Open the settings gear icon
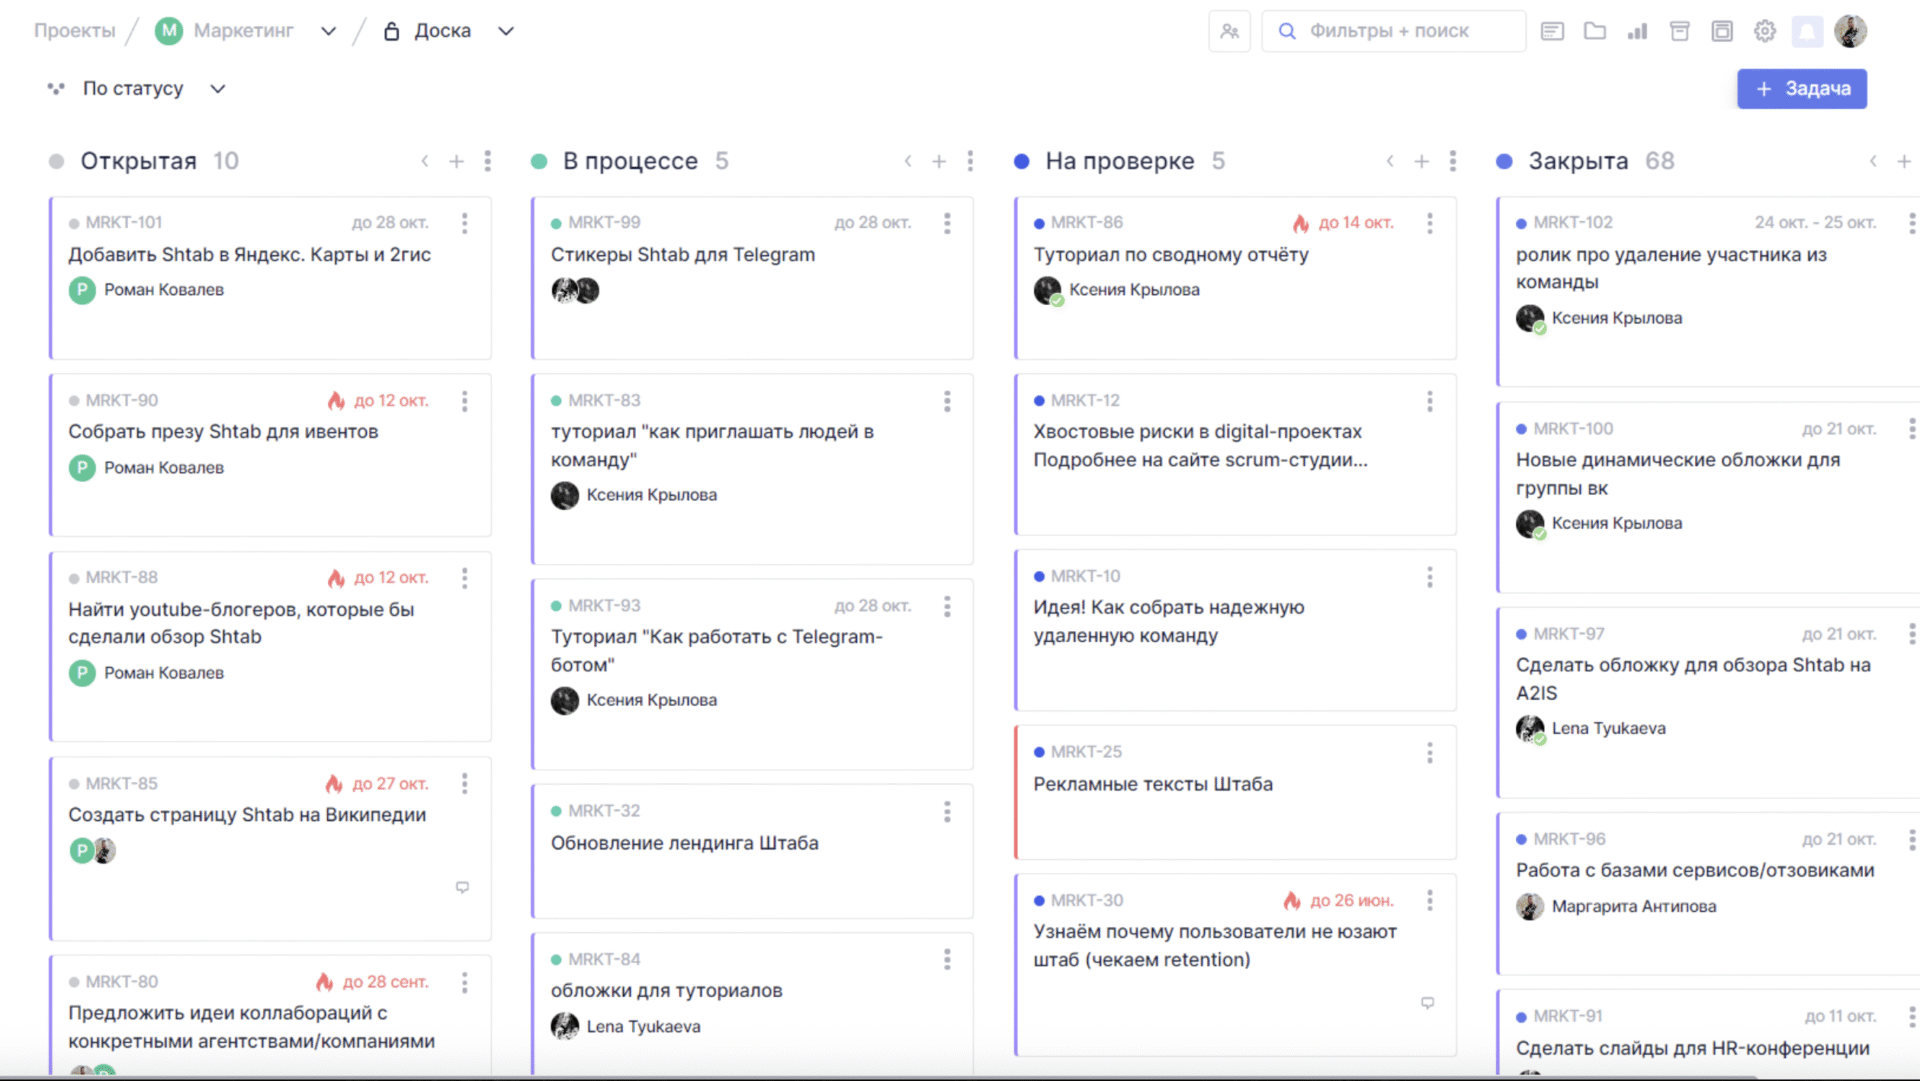This screenshot has height=1081, width=1920. [1765, 31]
